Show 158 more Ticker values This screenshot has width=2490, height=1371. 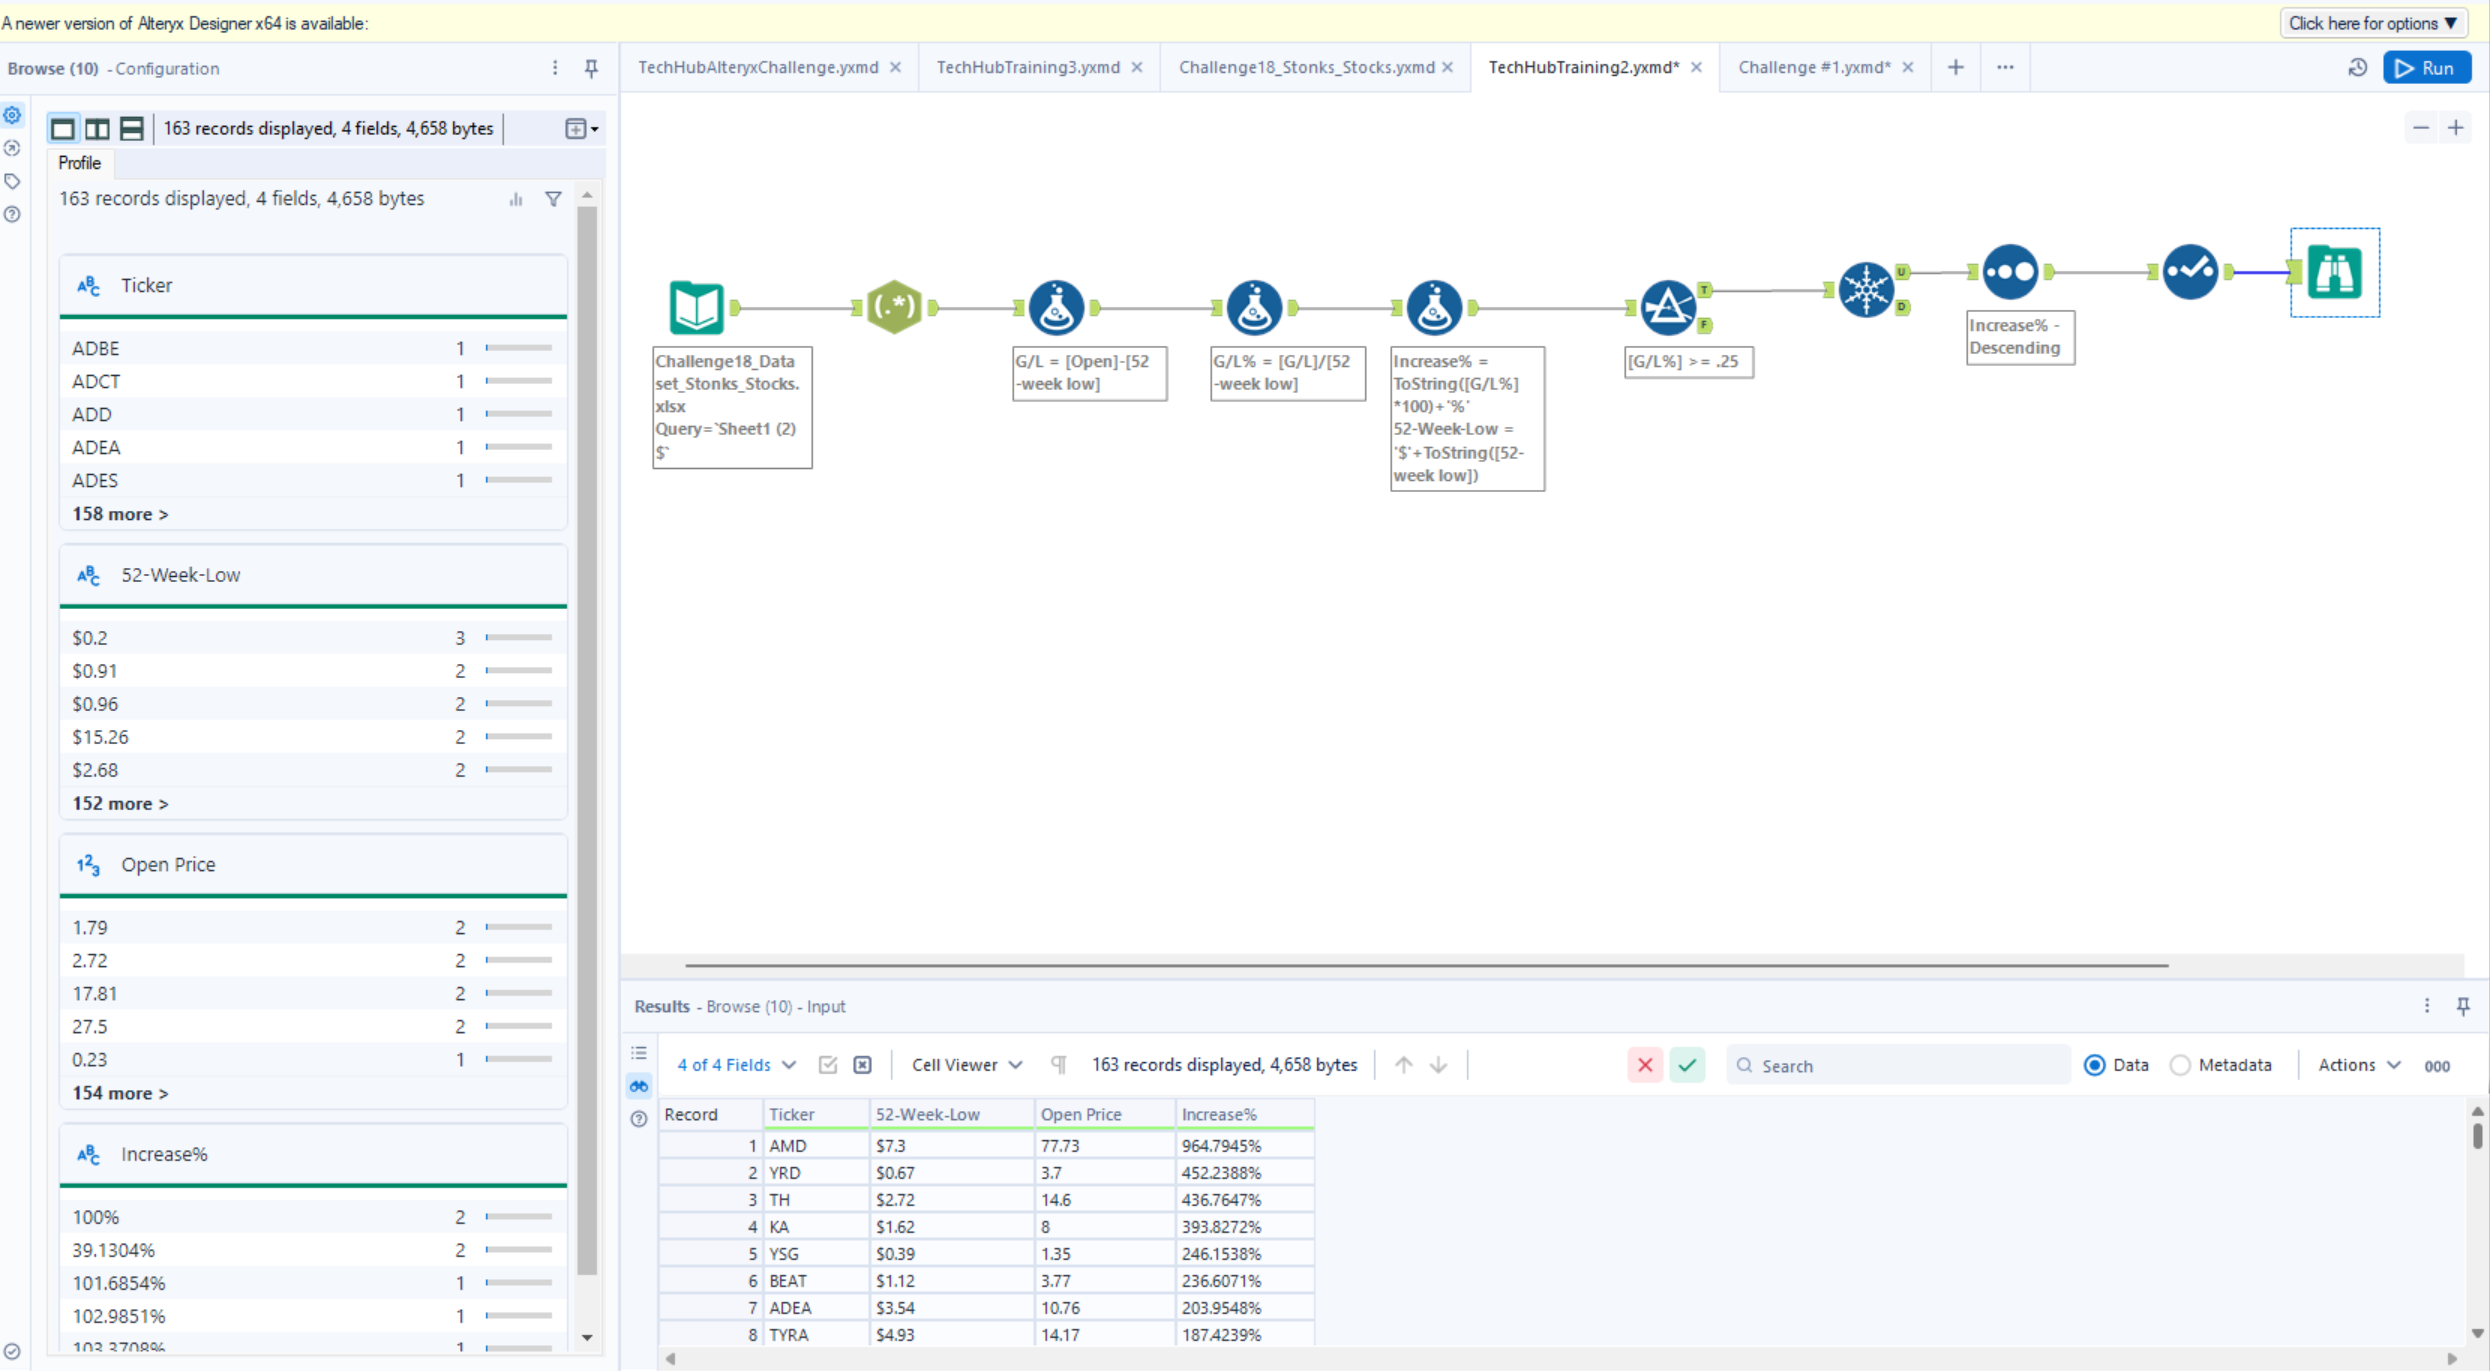[x=120, y=514]
